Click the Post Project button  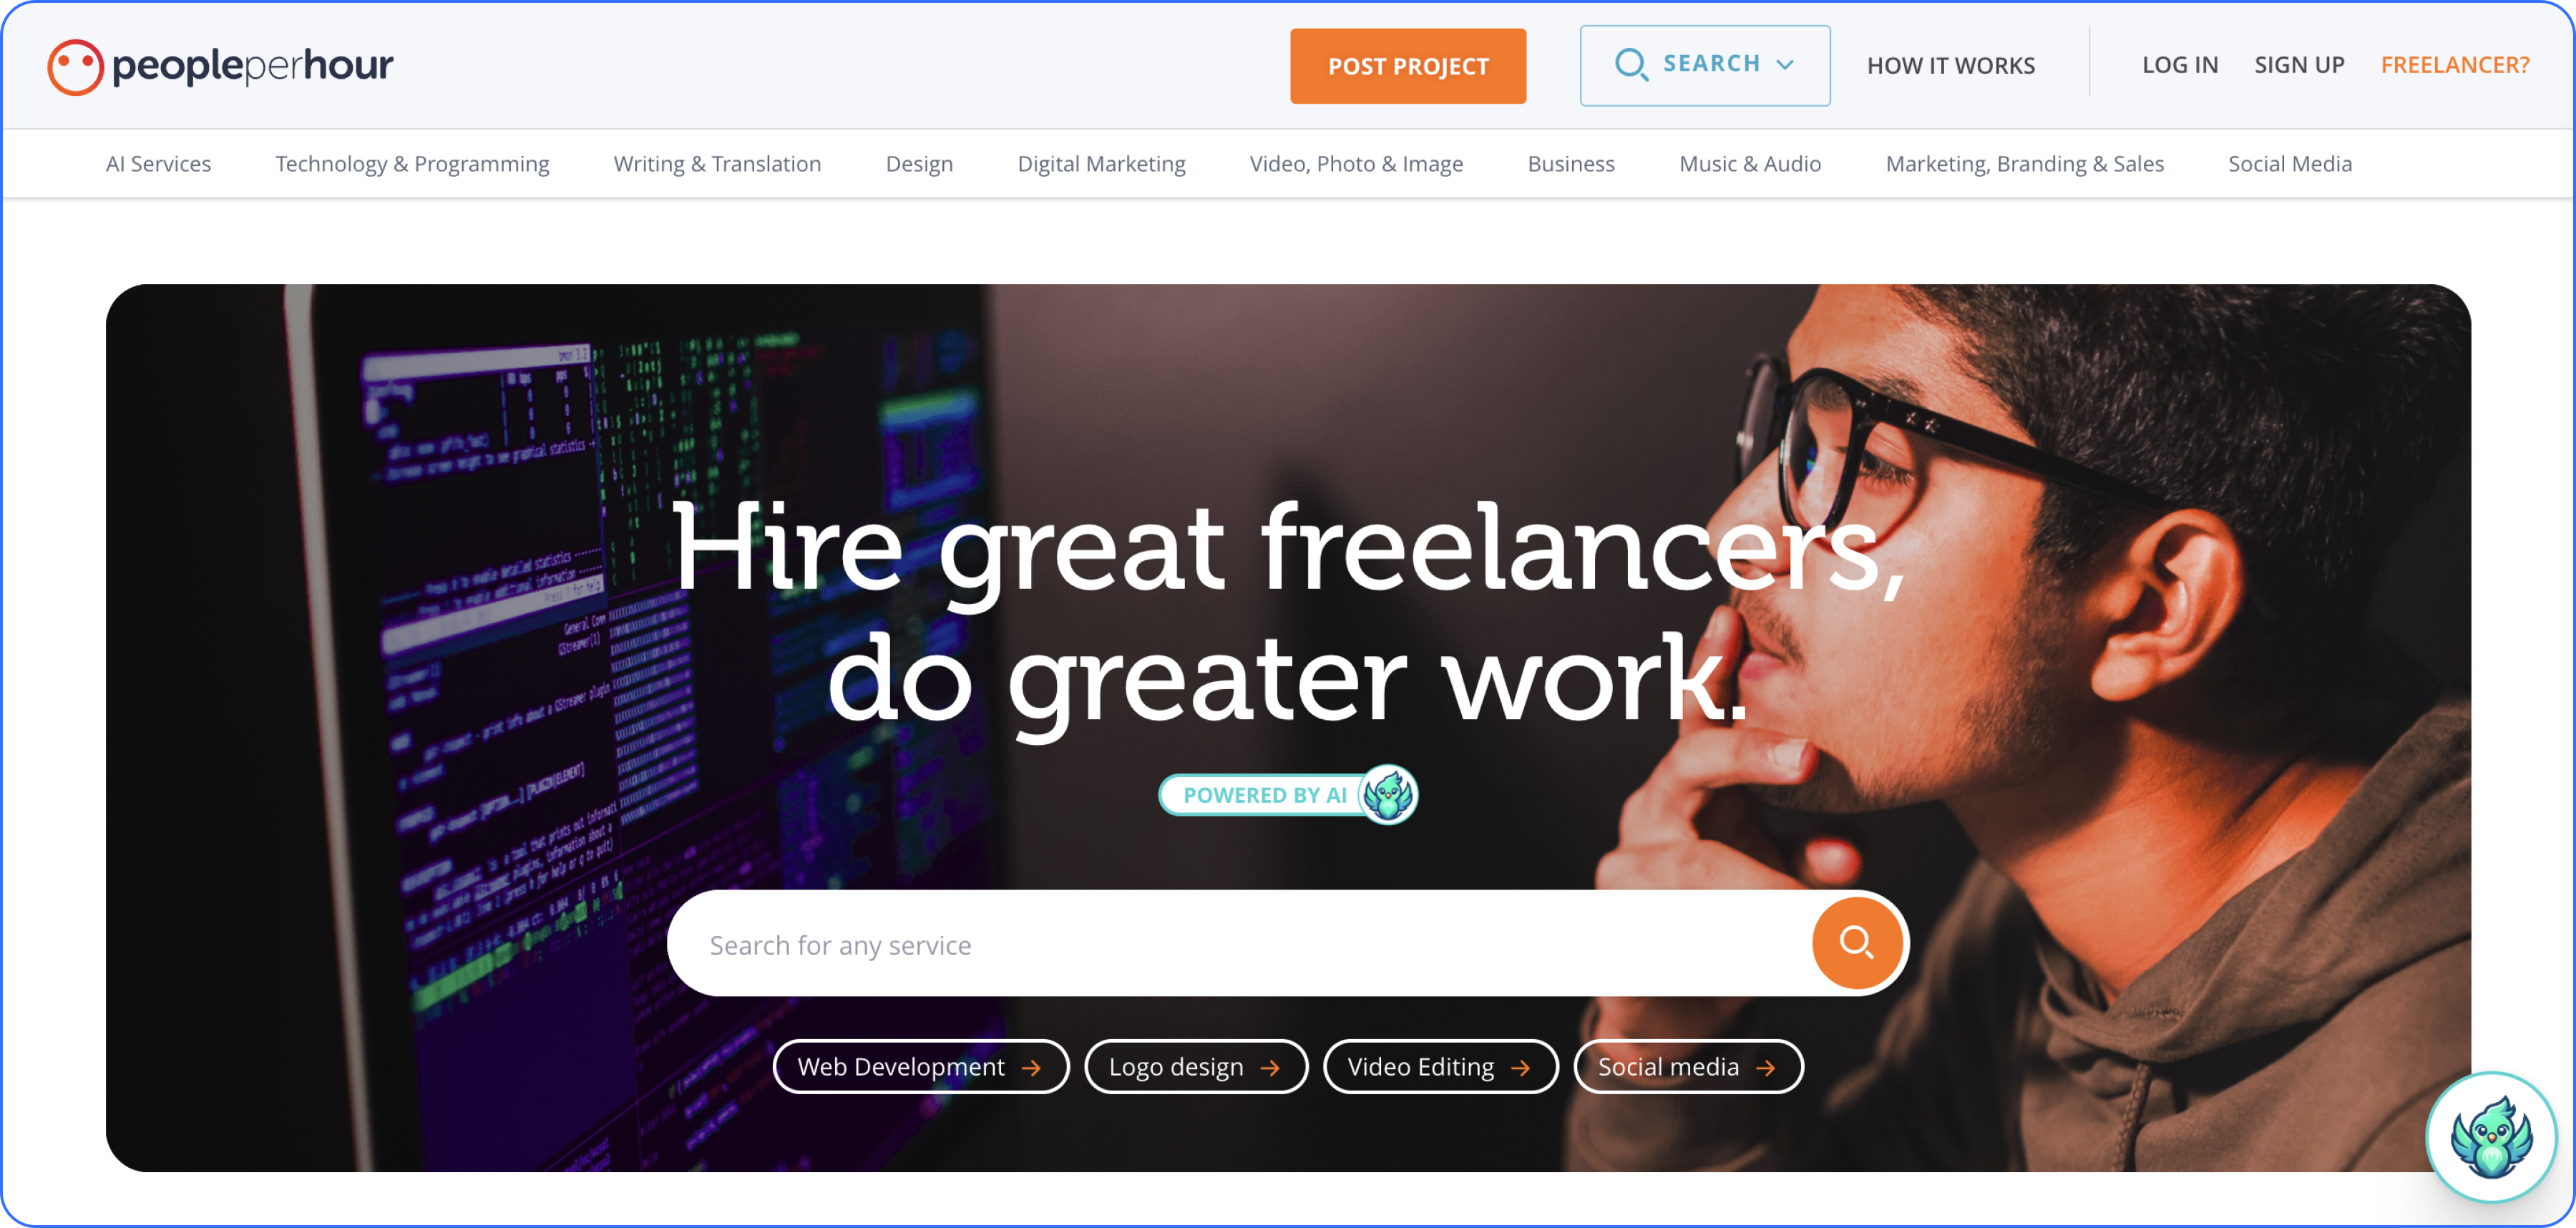click(1407, 66)
